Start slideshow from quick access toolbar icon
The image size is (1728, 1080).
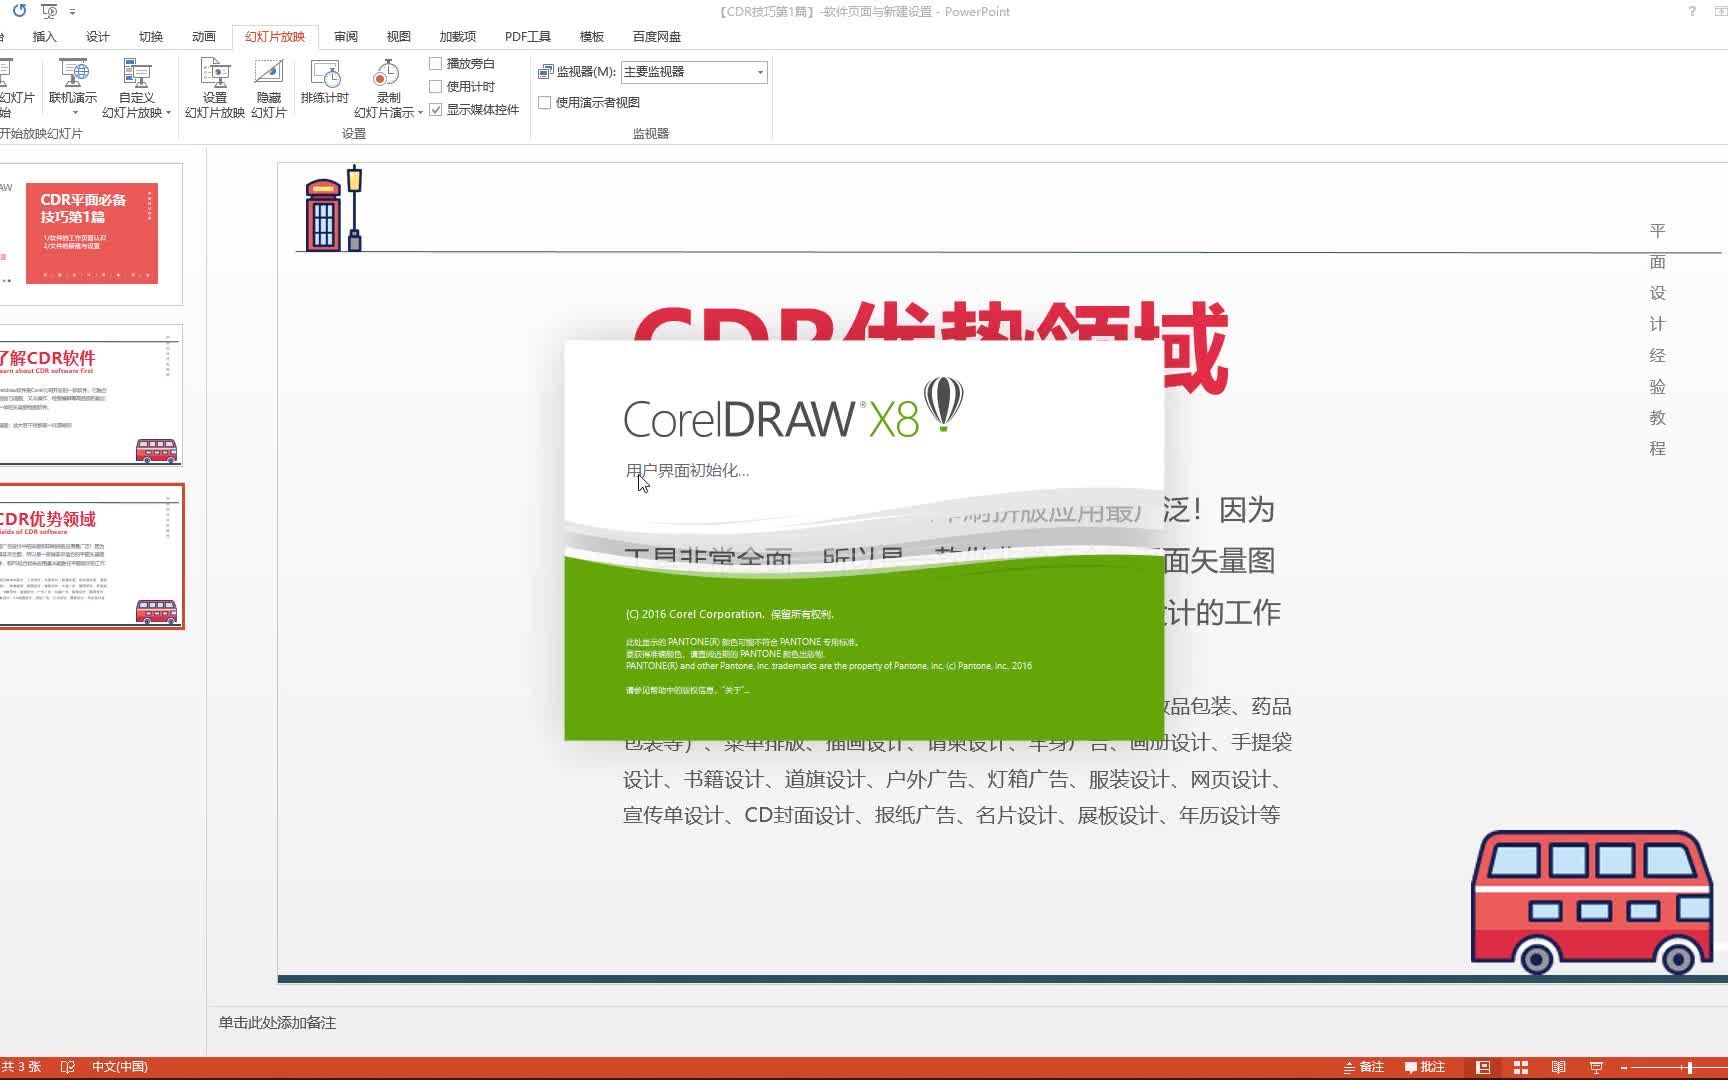49,11
